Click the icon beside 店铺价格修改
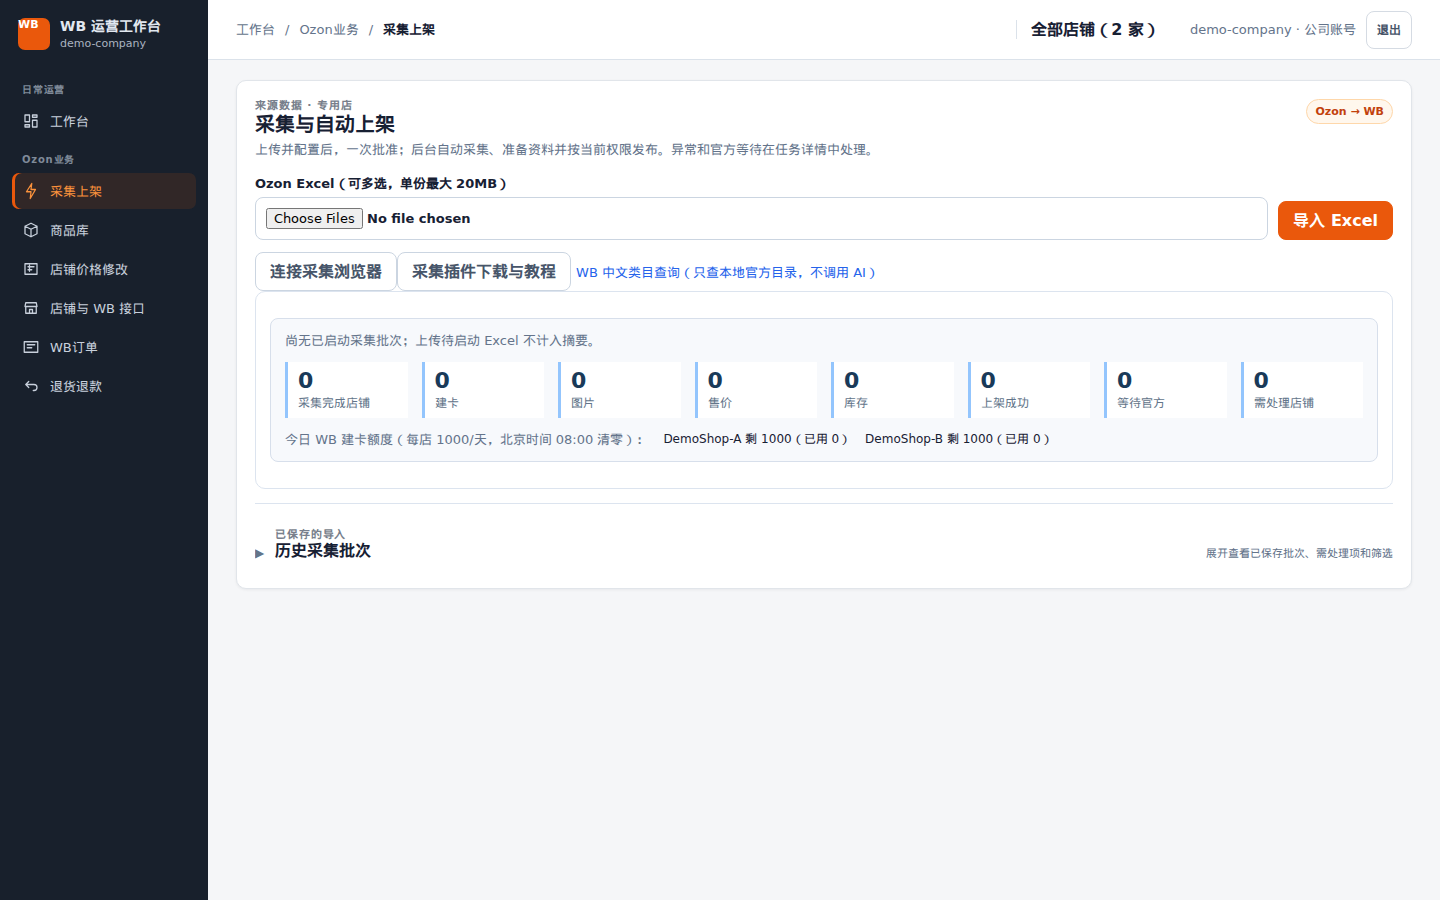The height and width of the screenshot is (900, 1440). click(31, 269)
